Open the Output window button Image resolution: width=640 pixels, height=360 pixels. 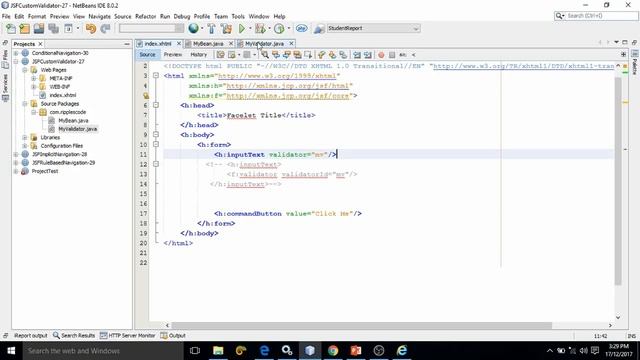point(173,336)
